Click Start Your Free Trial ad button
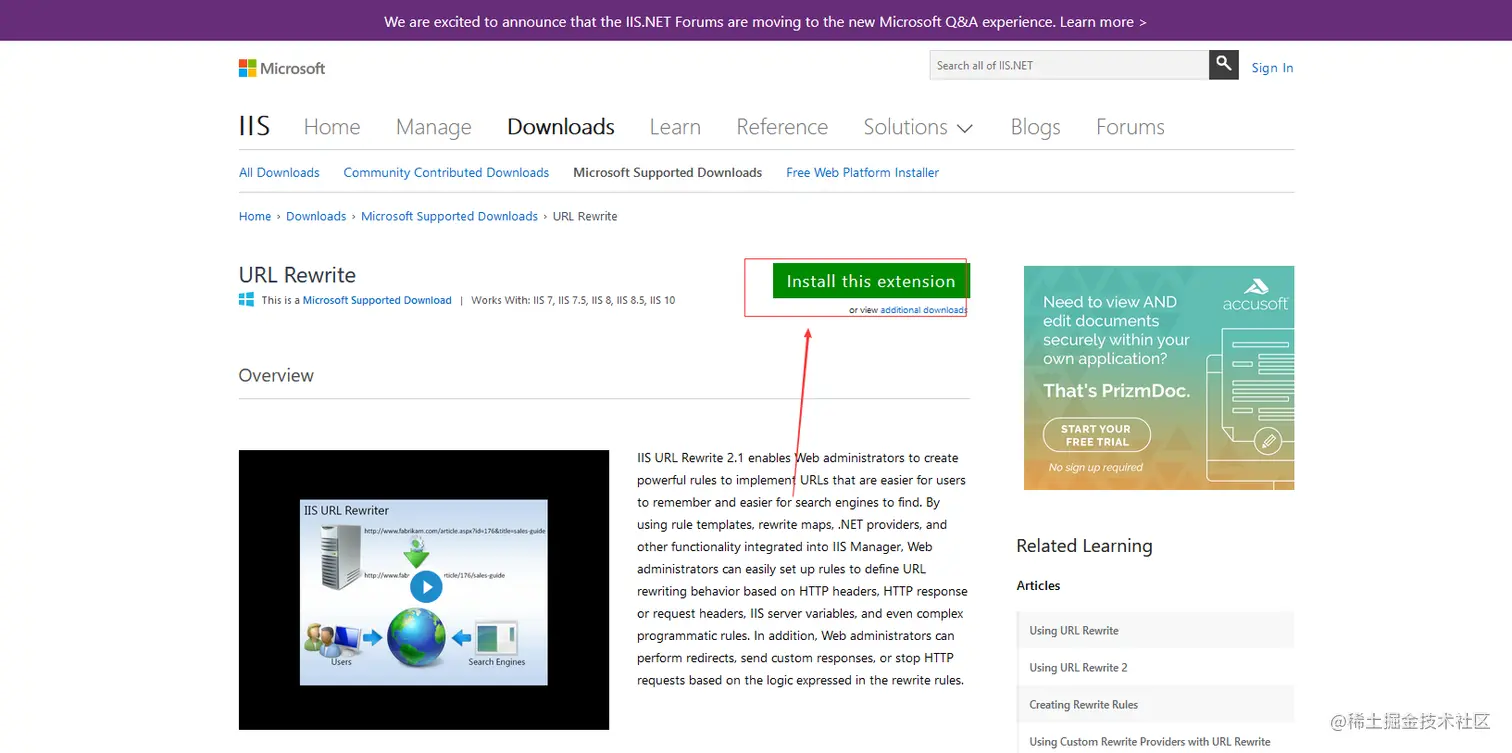The height and width of the screenshot is (753, 1512). [1097, 435]
